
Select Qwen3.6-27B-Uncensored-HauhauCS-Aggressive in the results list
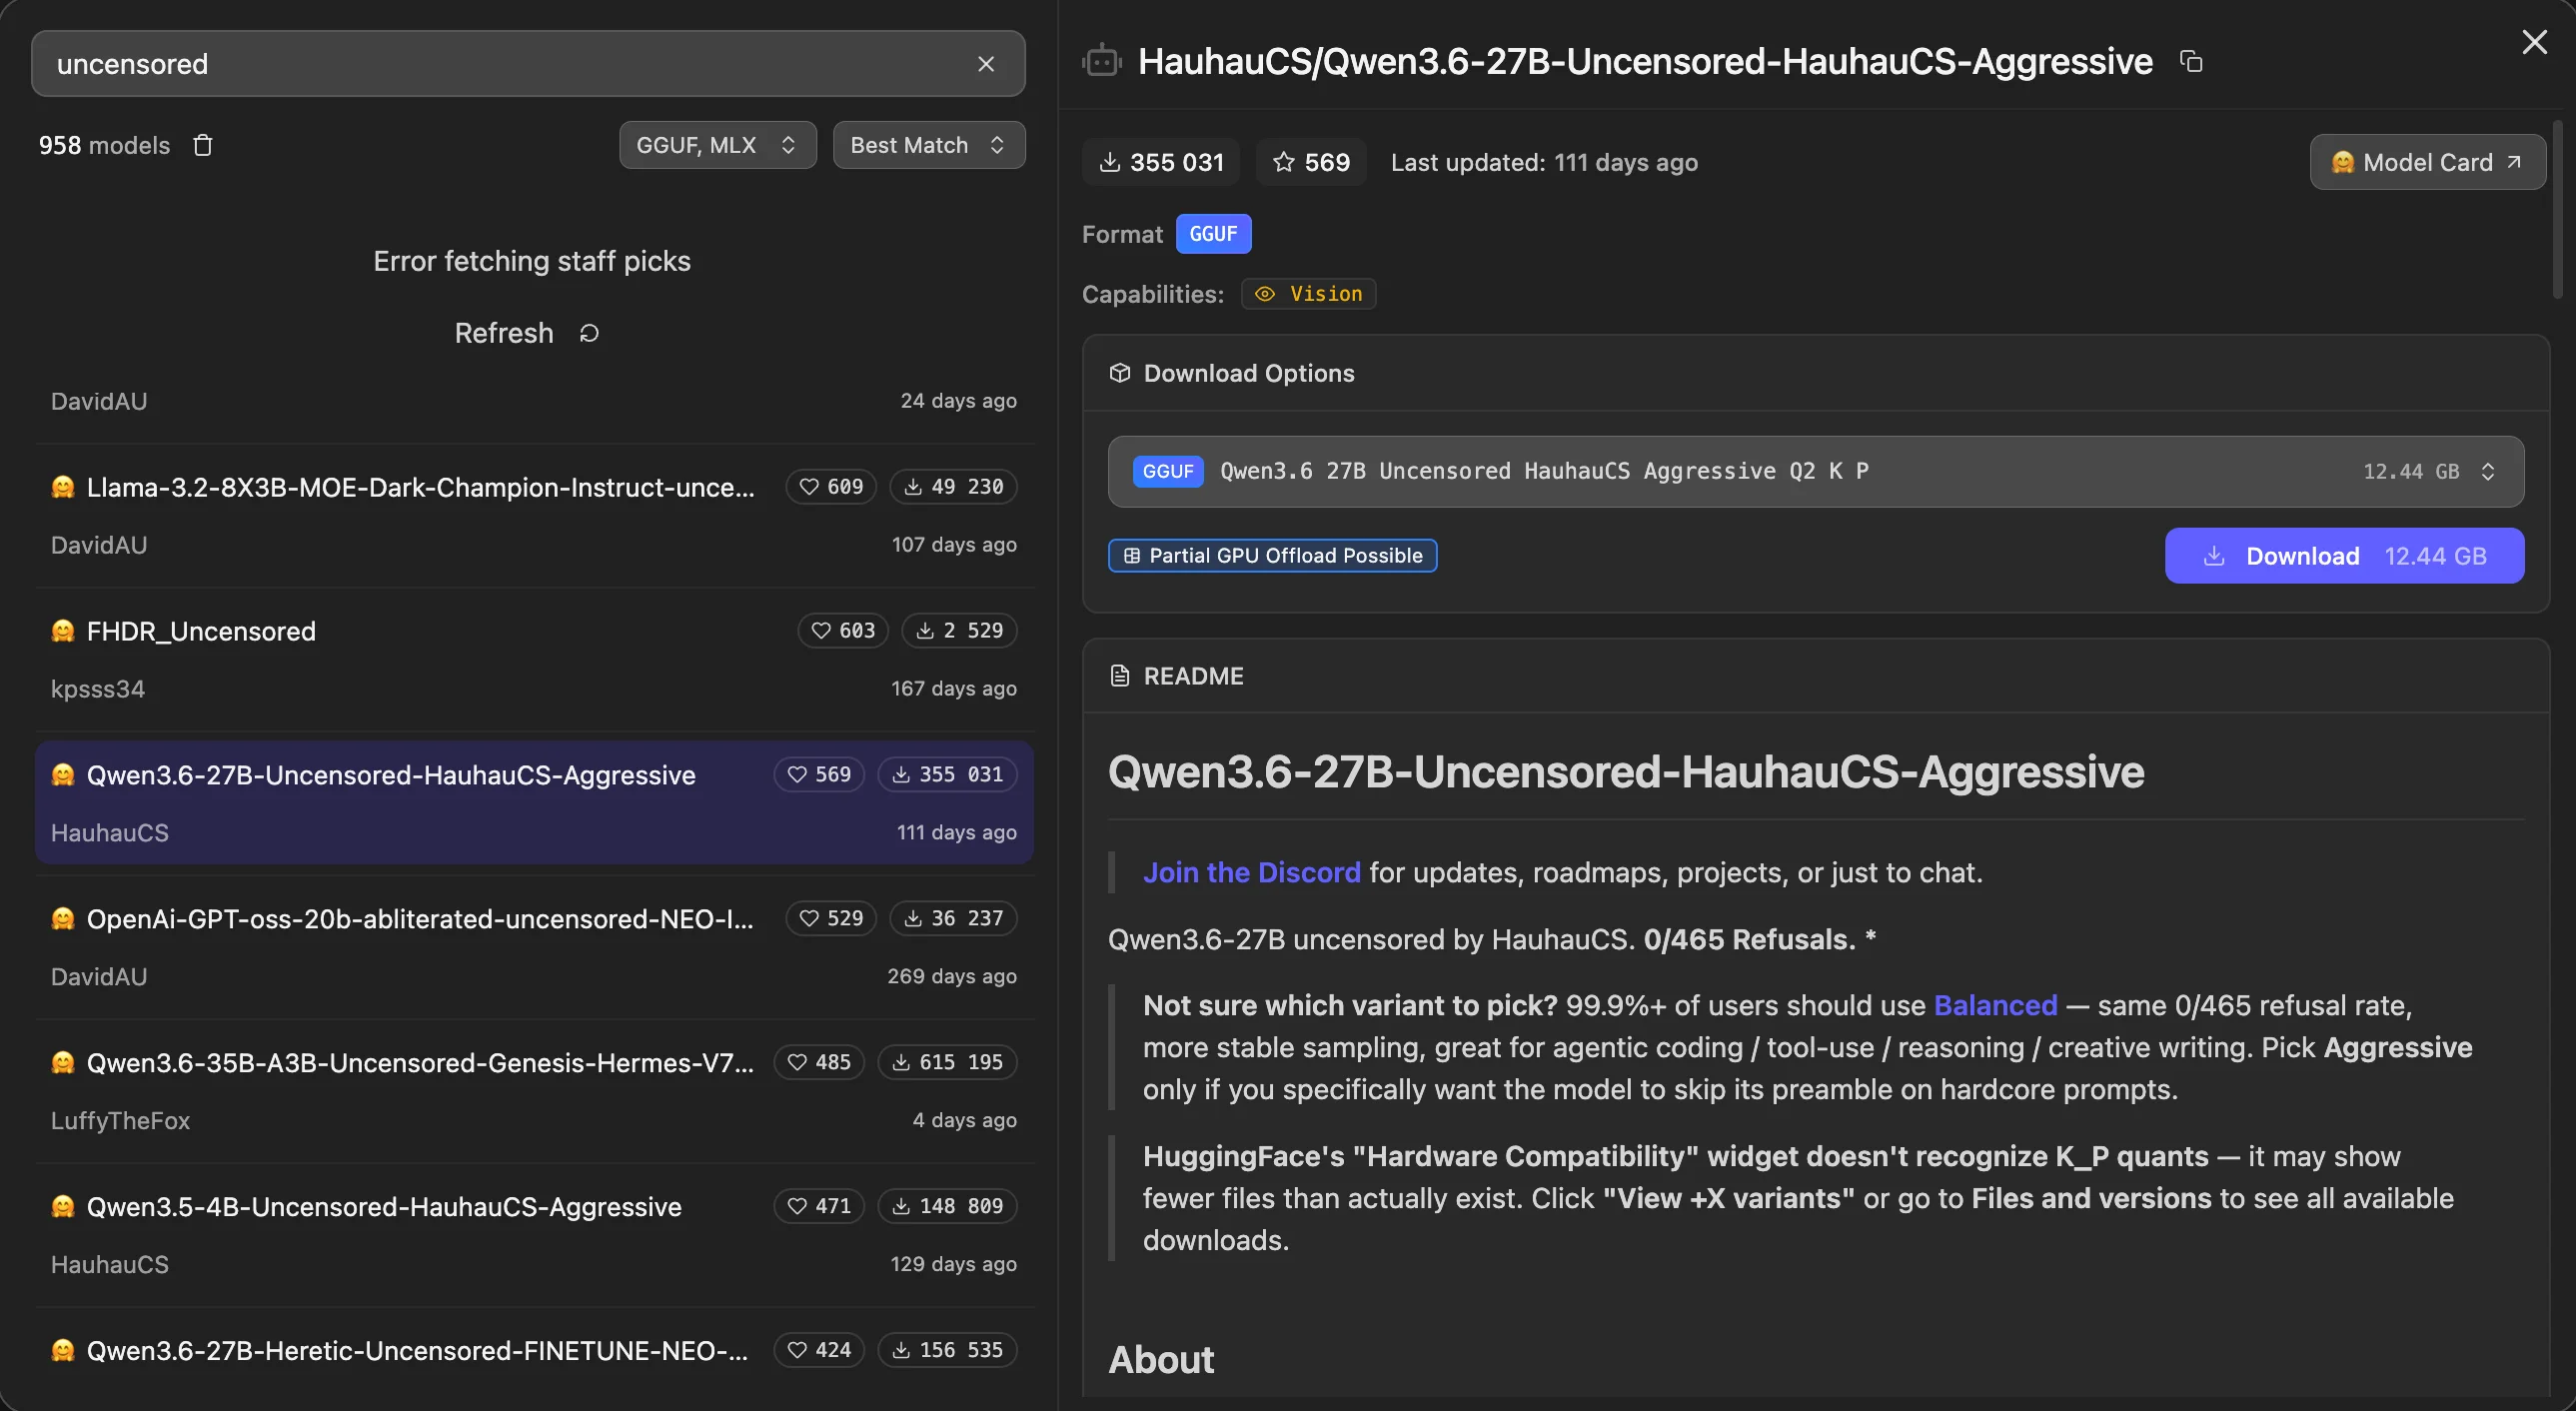tap(534, 803)
